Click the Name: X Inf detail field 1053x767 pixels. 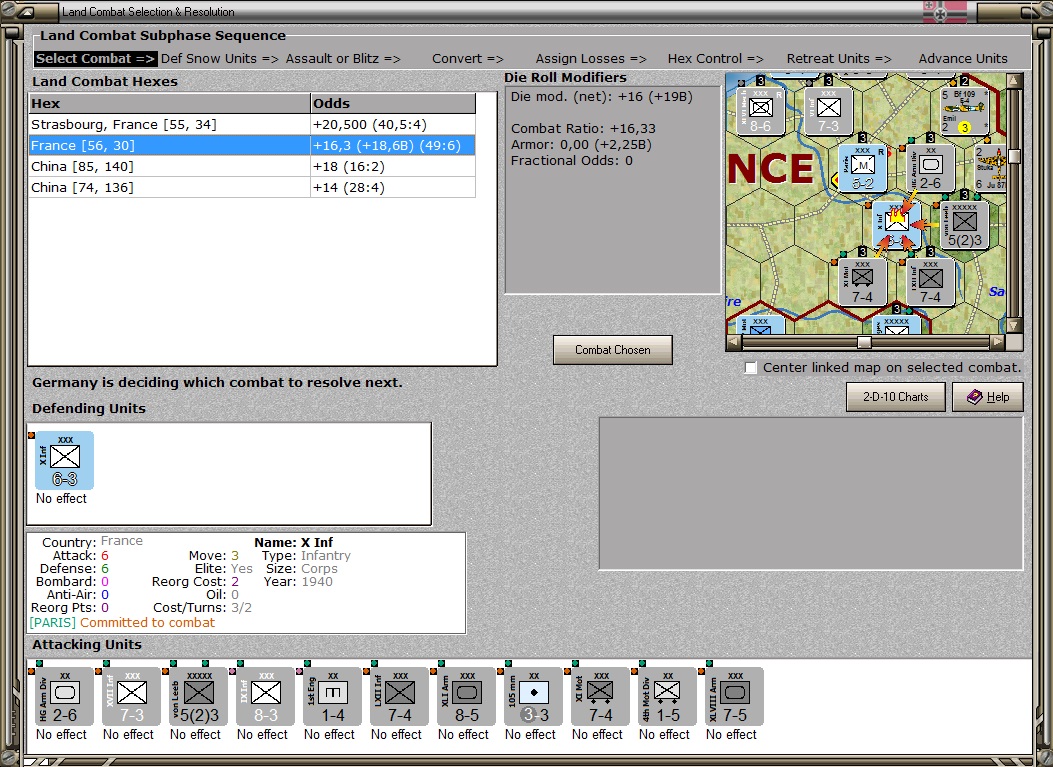[293, 542]
